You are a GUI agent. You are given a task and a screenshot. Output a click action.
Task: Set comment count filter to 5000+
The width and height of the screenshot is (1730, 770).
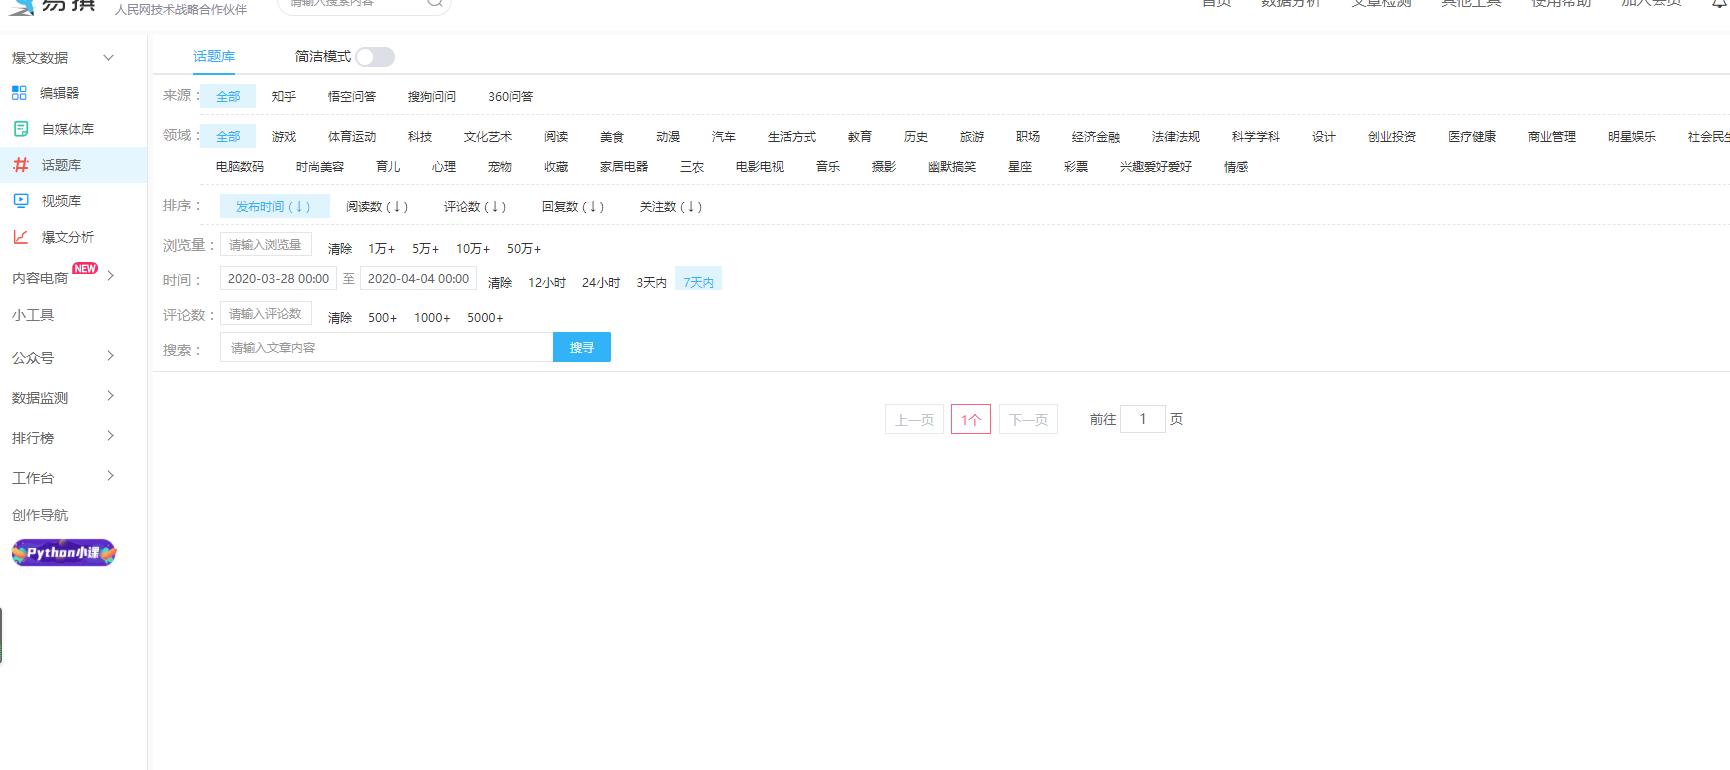[485, 318]
